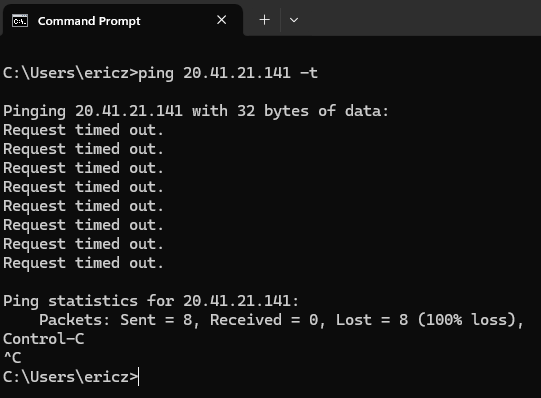Click the "Control-C" output line
541x398 pixels.
point(43,339)
